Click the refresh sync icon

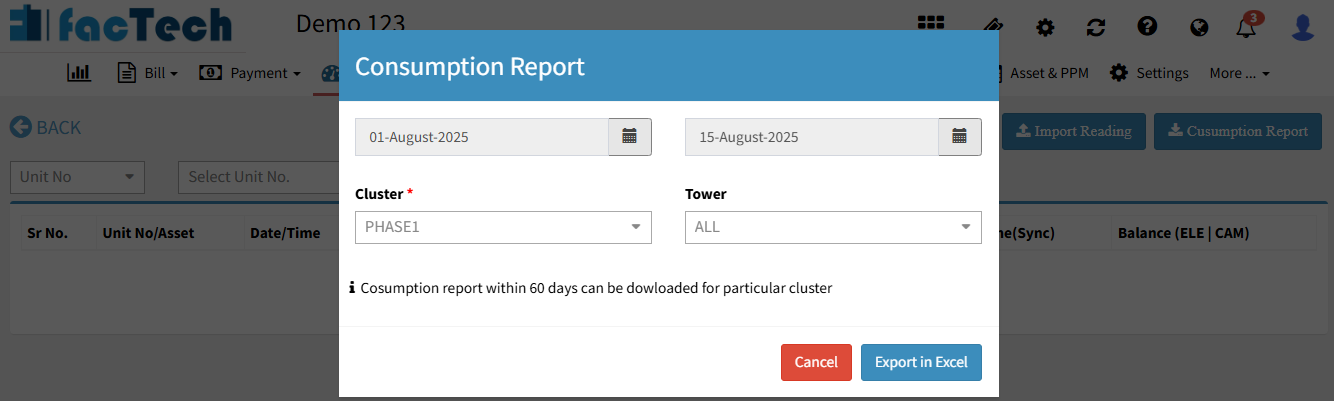(1096, 27)
